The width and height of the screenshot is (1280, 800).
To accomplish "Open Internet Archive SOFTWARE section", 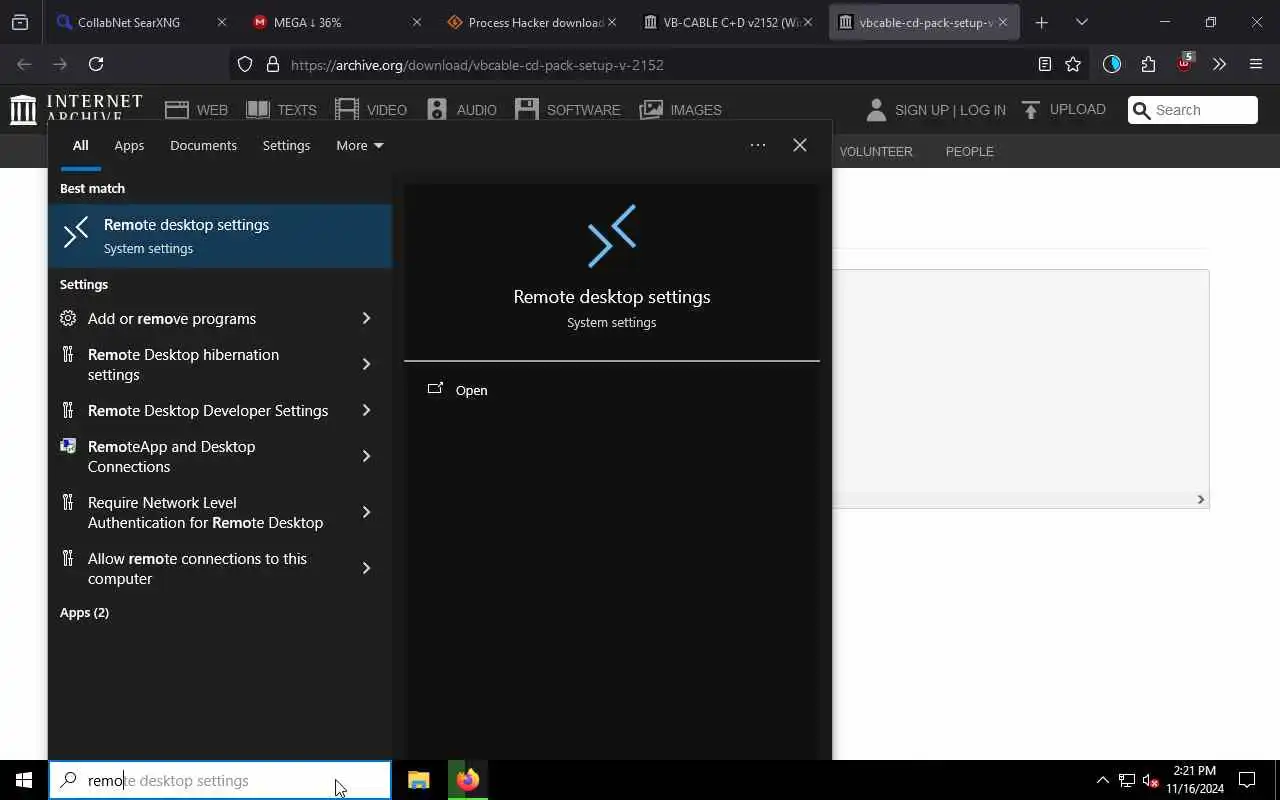I will [568, 110].
